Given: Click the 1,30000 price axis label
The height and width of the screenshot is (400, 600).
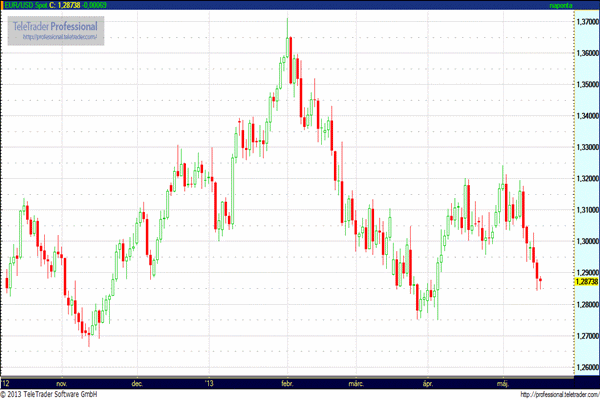Looking at the screenshot, I should coord(586,242).
